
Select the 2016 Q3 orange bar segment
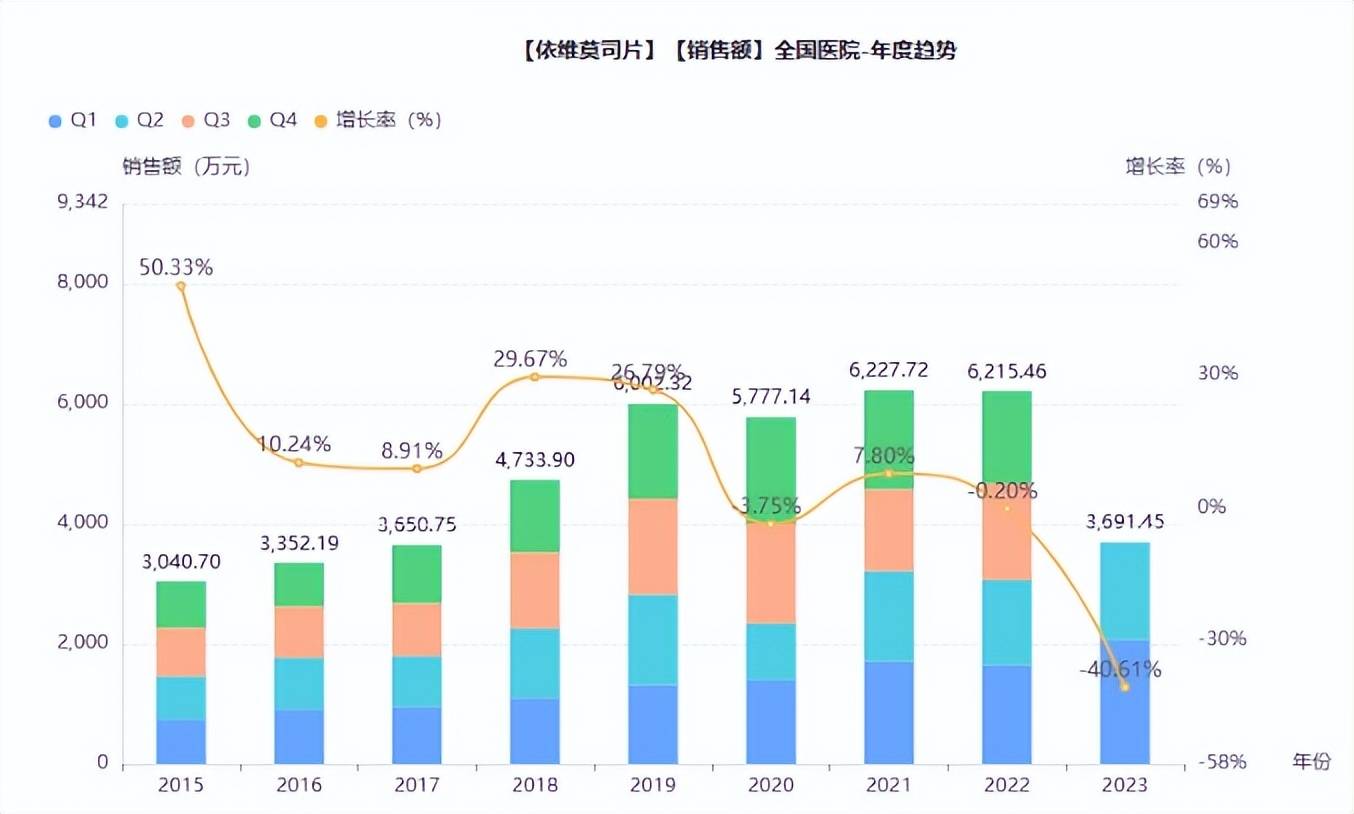[299, 632]
